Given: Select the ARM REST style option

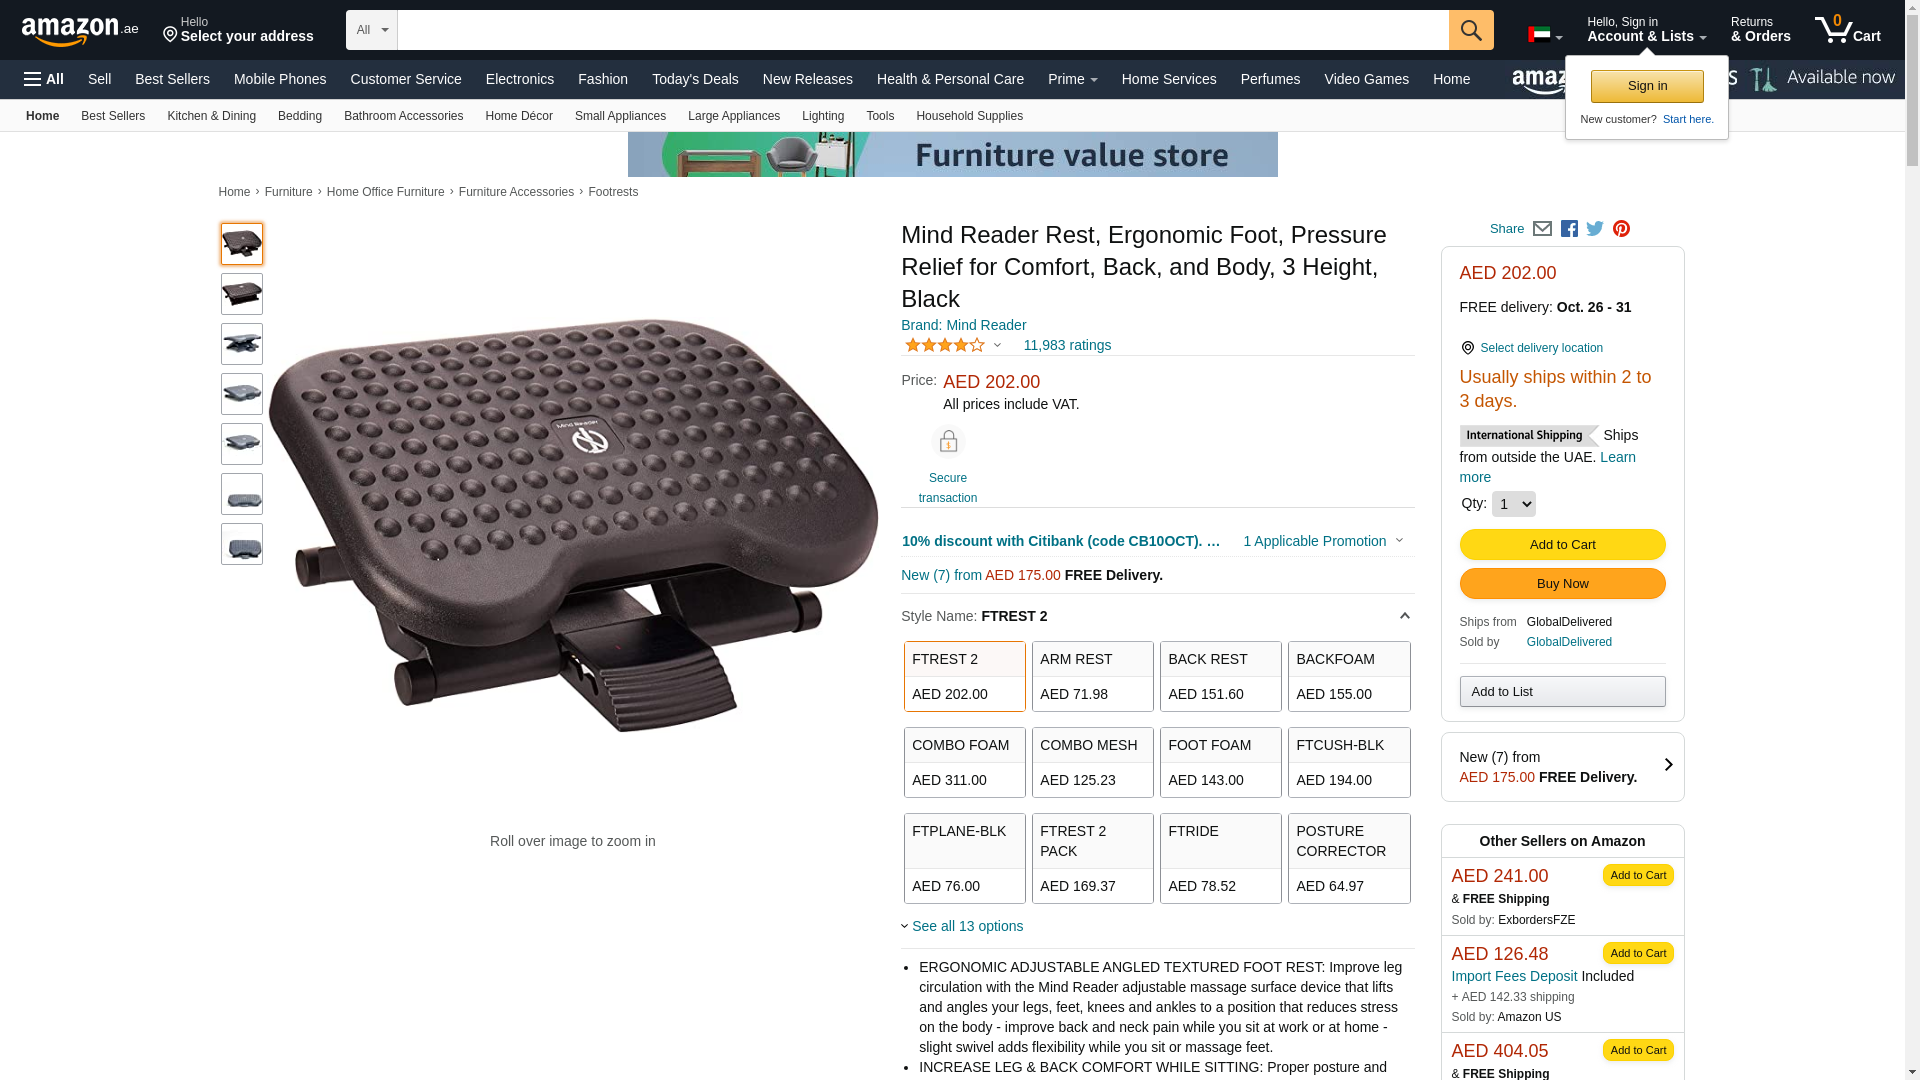Looking at the screenshot, I should pos(1093,677).
